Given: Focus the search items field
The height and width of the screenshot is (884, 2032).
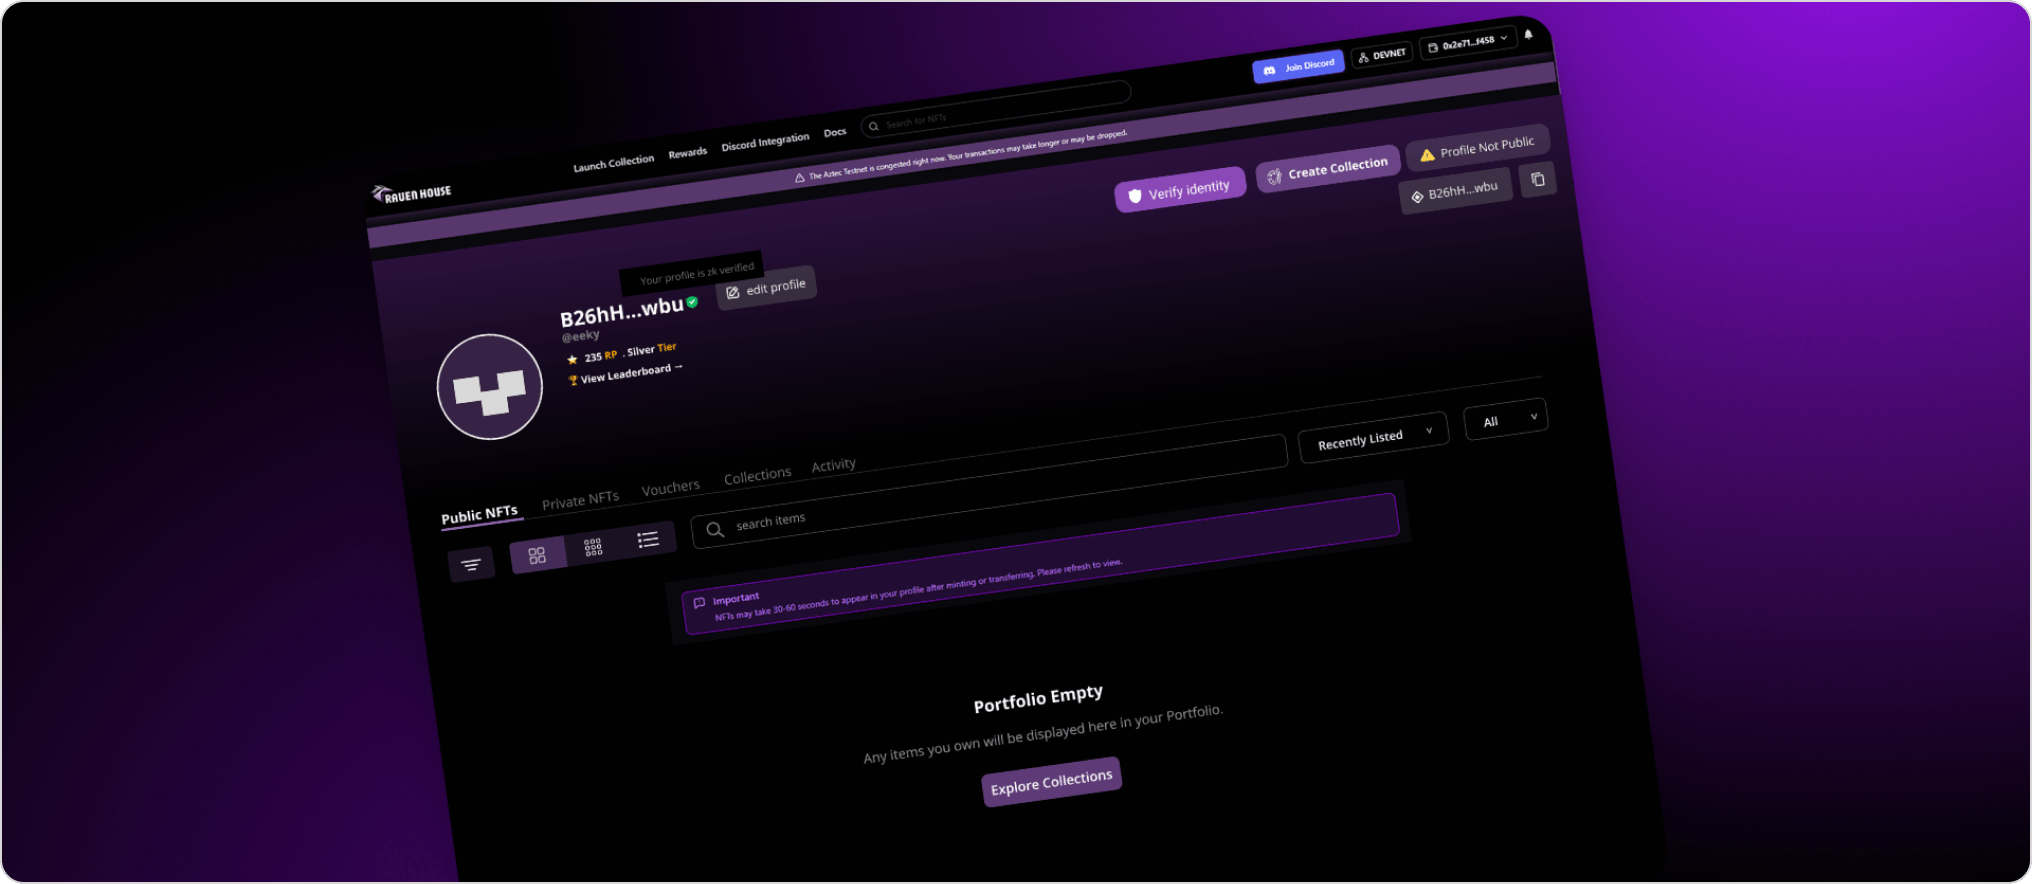Looking at the screenshot, I should [x=988, y=493].
